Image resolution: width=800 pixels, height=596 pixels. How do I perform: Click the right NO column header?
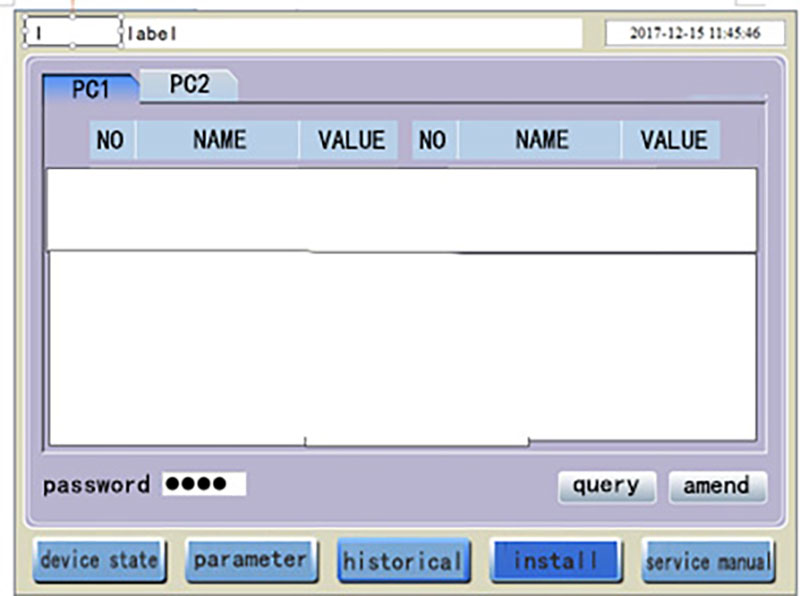click(433, 140)
